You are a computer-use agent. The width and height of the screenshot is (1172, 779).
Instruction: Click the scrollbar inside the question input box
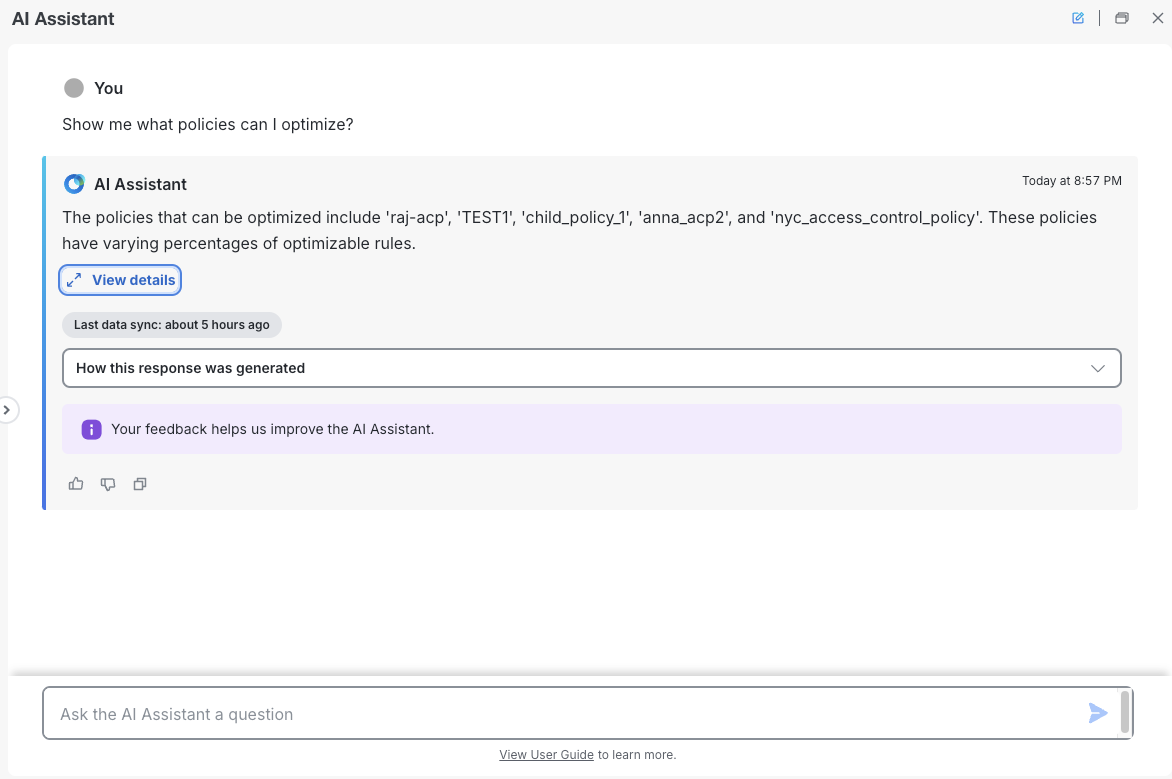pos(1125,712)
